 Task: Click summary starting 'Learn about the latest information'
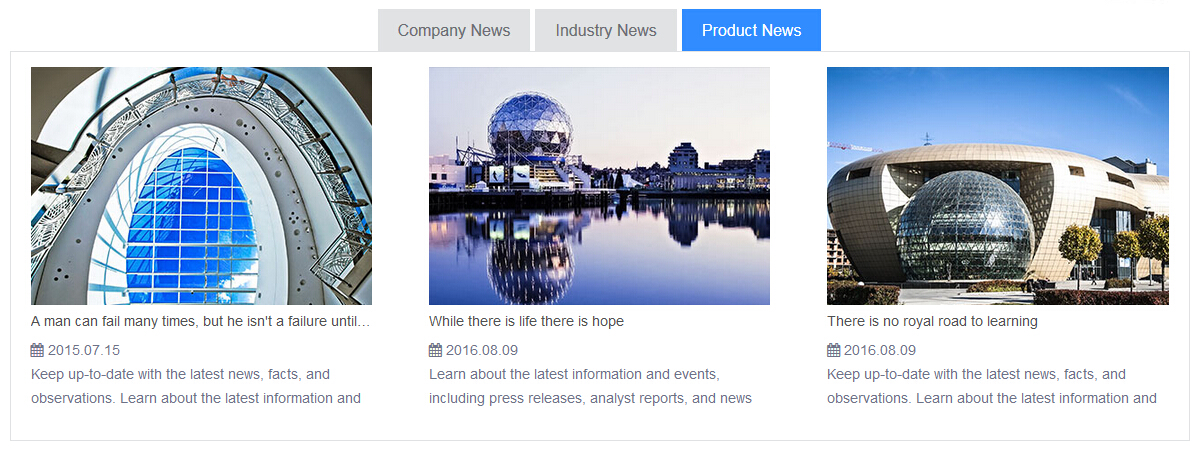(590, 386)
